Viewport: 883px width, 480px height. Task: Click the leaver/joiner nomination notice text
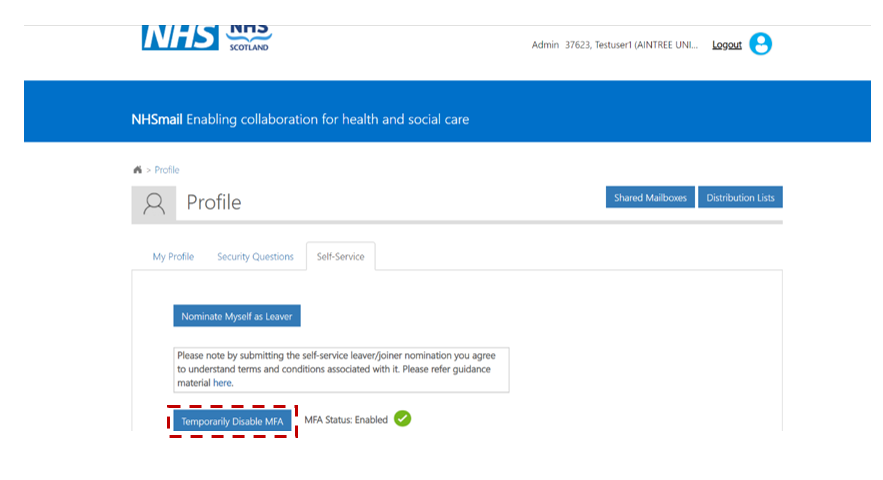coord(341,370)
